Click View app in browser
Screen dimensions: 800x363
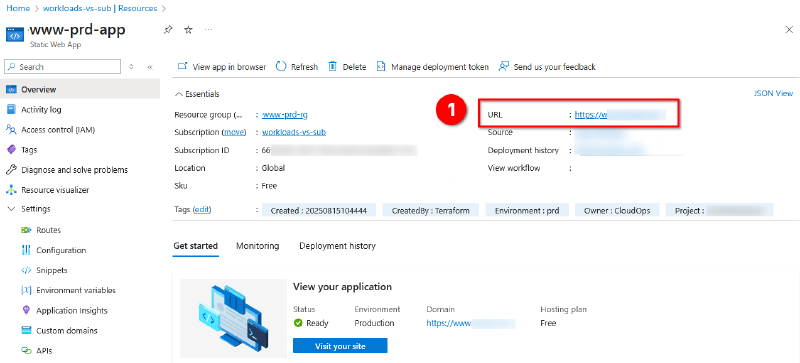[221, 67]
